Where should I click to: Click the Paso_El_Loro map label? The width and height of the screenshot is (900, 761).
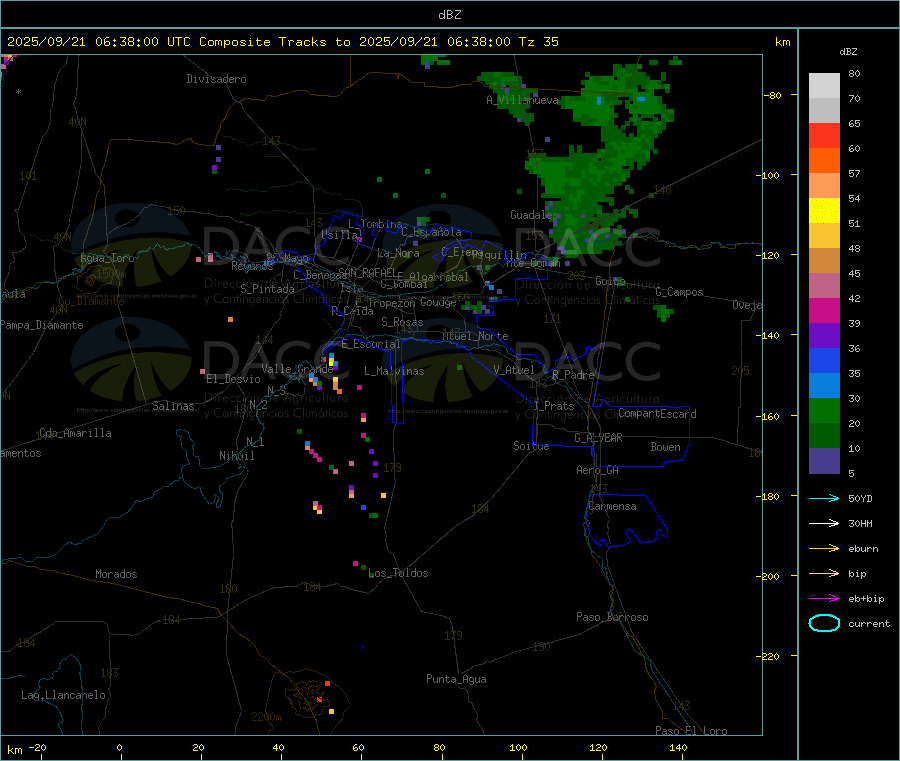[691, 731]
